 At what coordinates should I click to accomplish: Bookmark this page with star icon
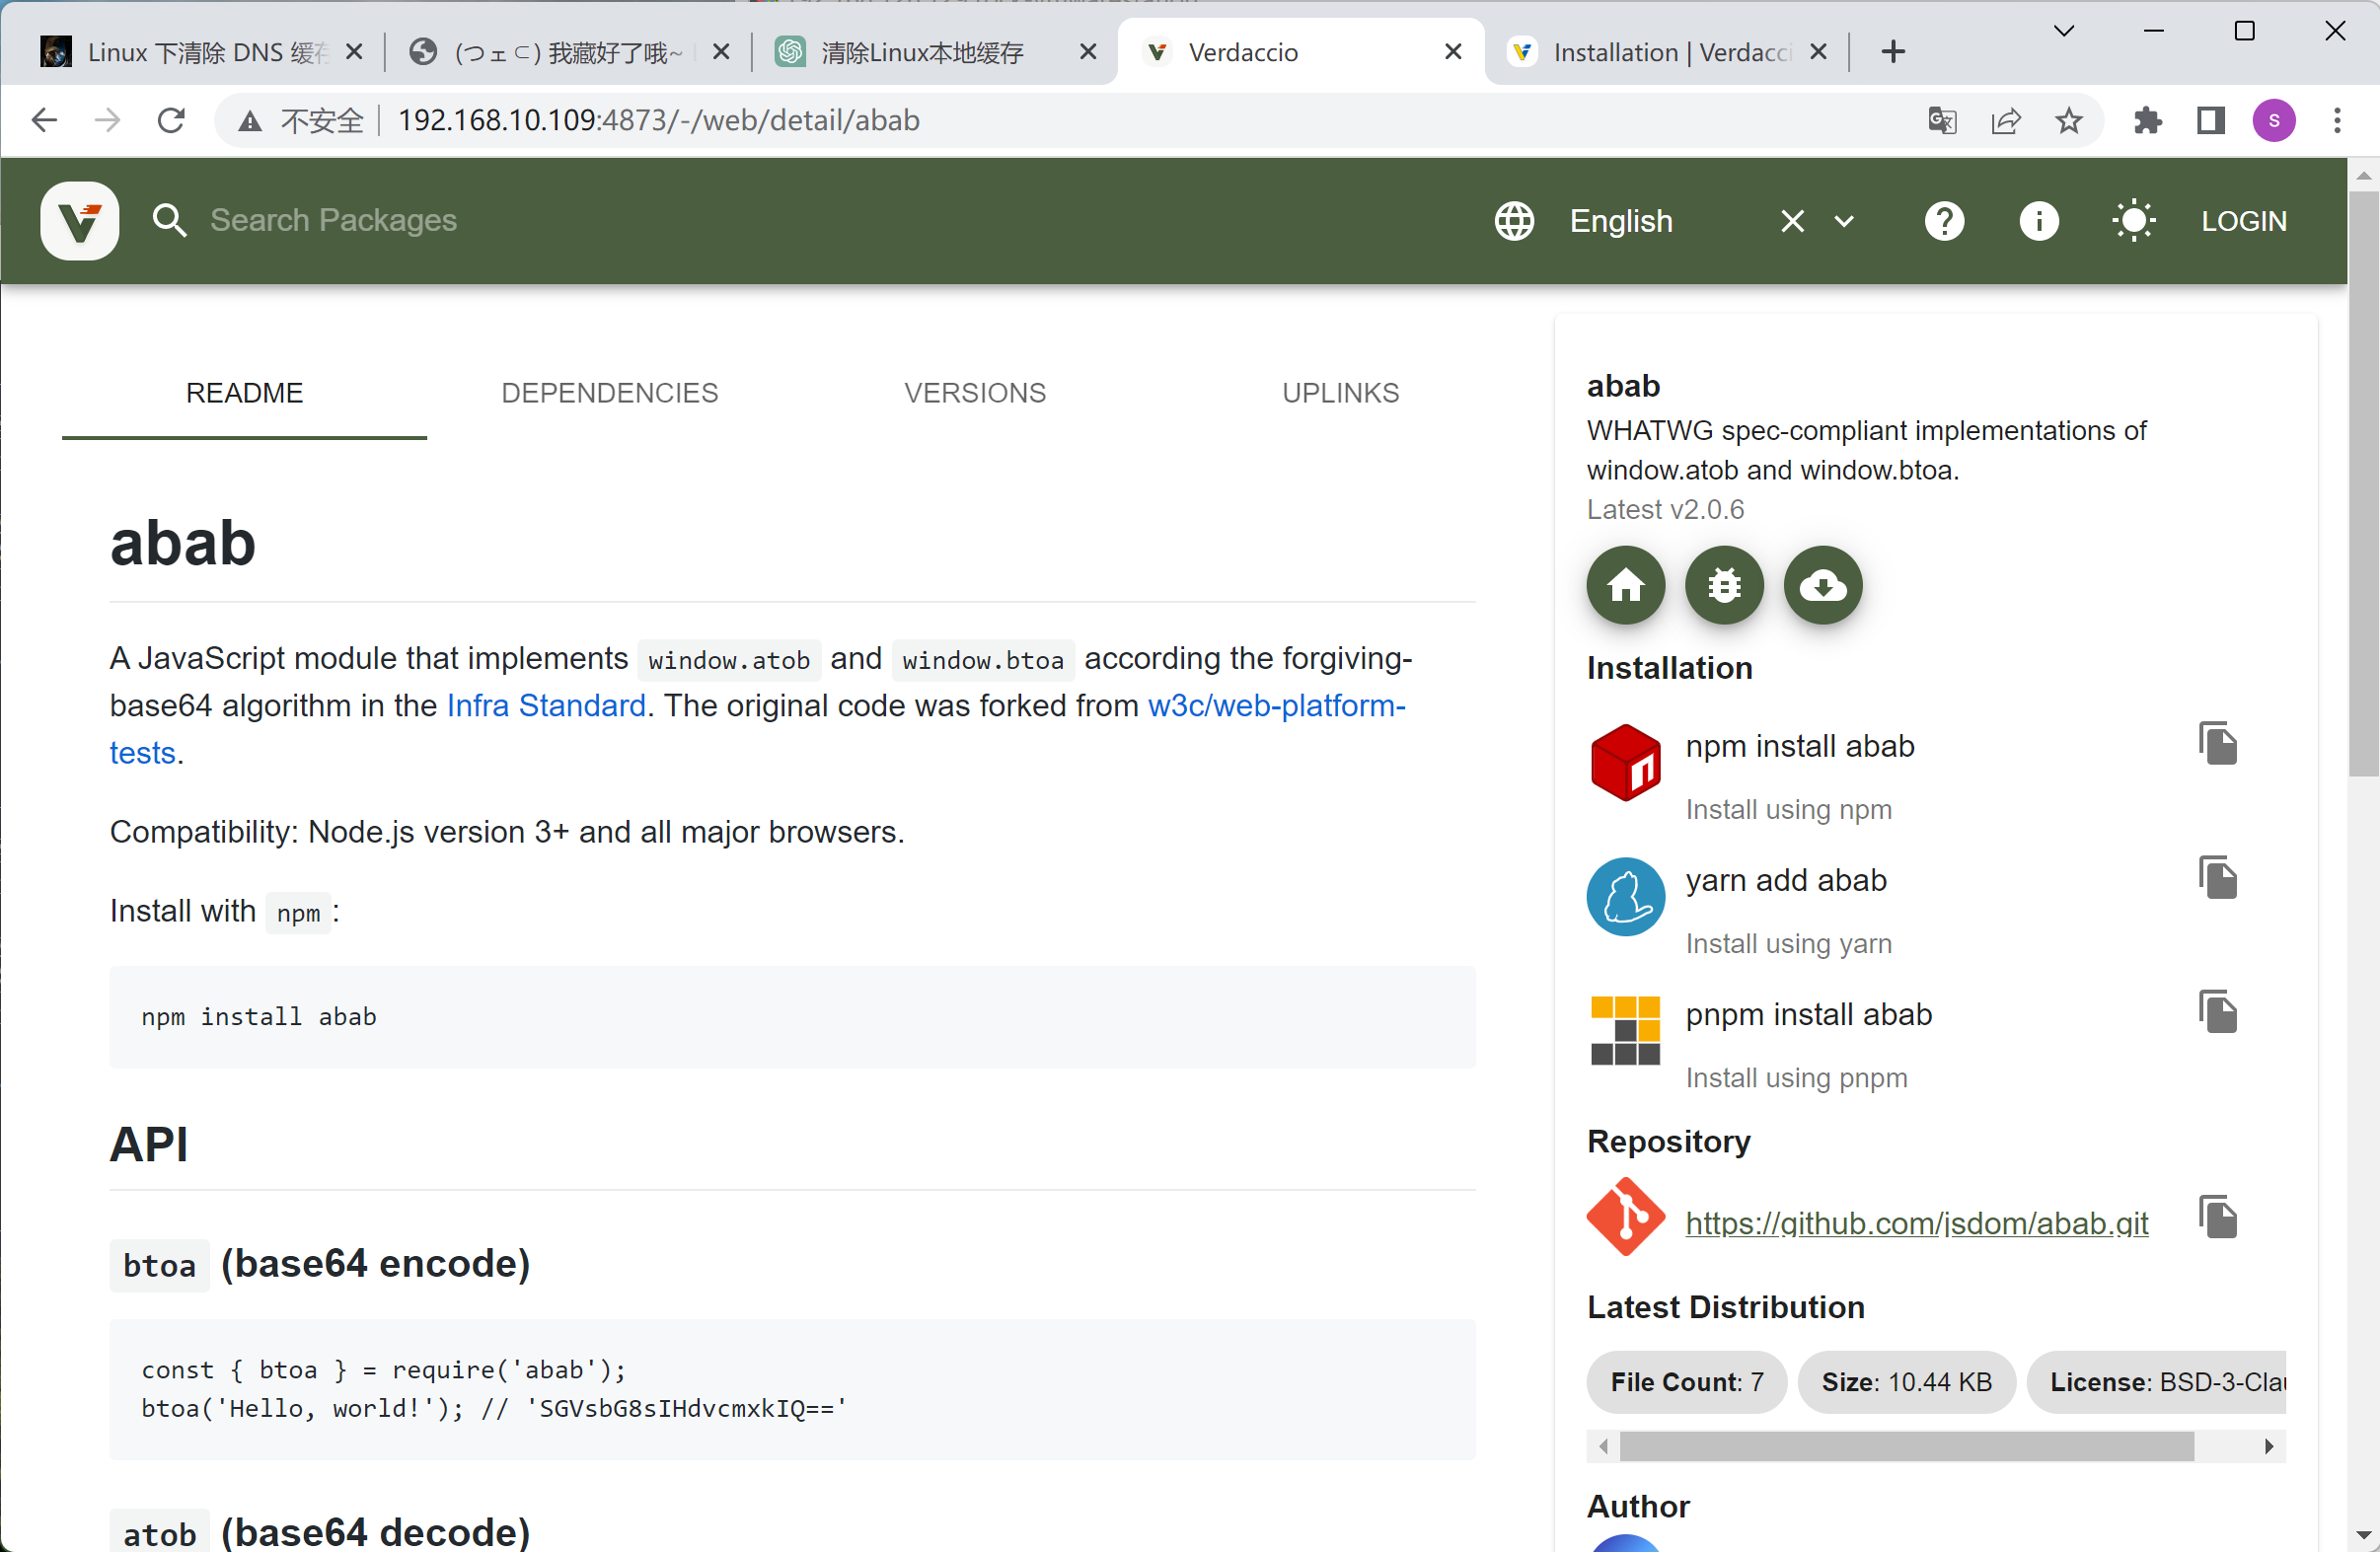click(x=2069, y=121)
